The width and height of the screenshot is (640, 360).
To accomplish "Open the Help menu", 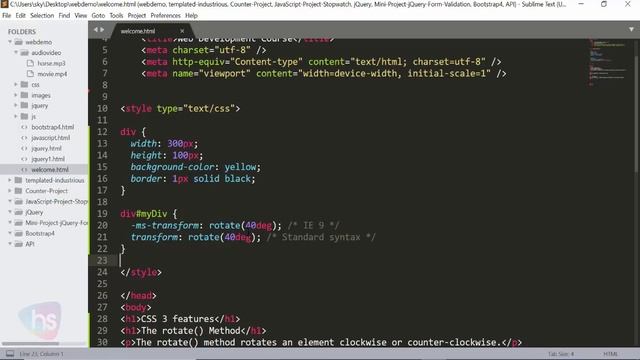I will 191,16.
